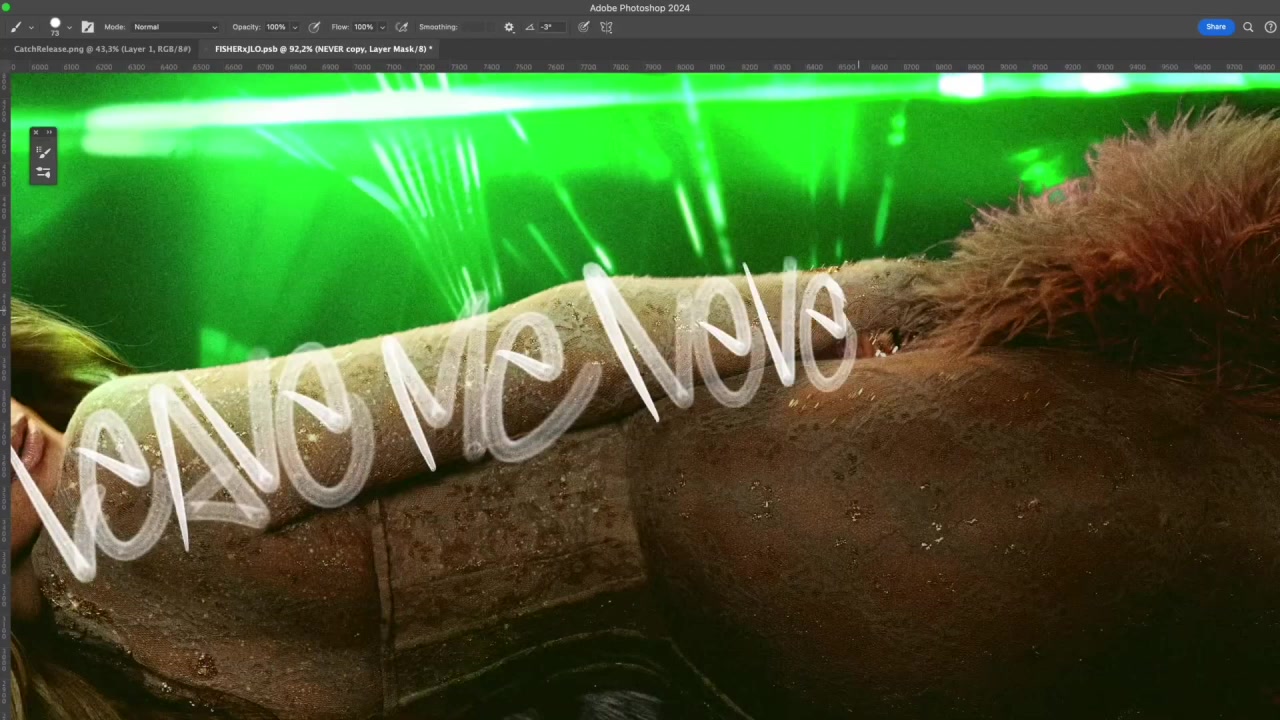Open the Brush Settings floating panel icon
Screen dimensions: 1280x720
pos(43,172)
